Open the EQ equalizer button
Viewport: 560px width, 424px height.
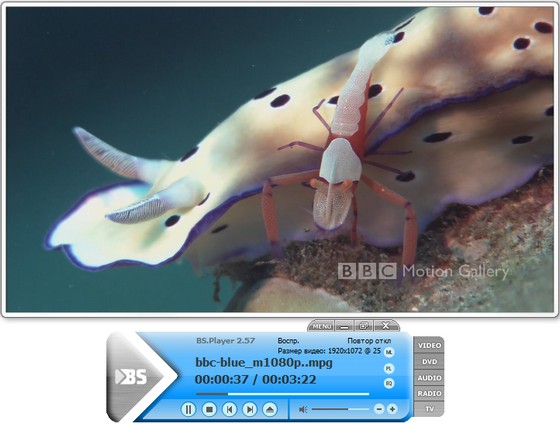[389, 384]
